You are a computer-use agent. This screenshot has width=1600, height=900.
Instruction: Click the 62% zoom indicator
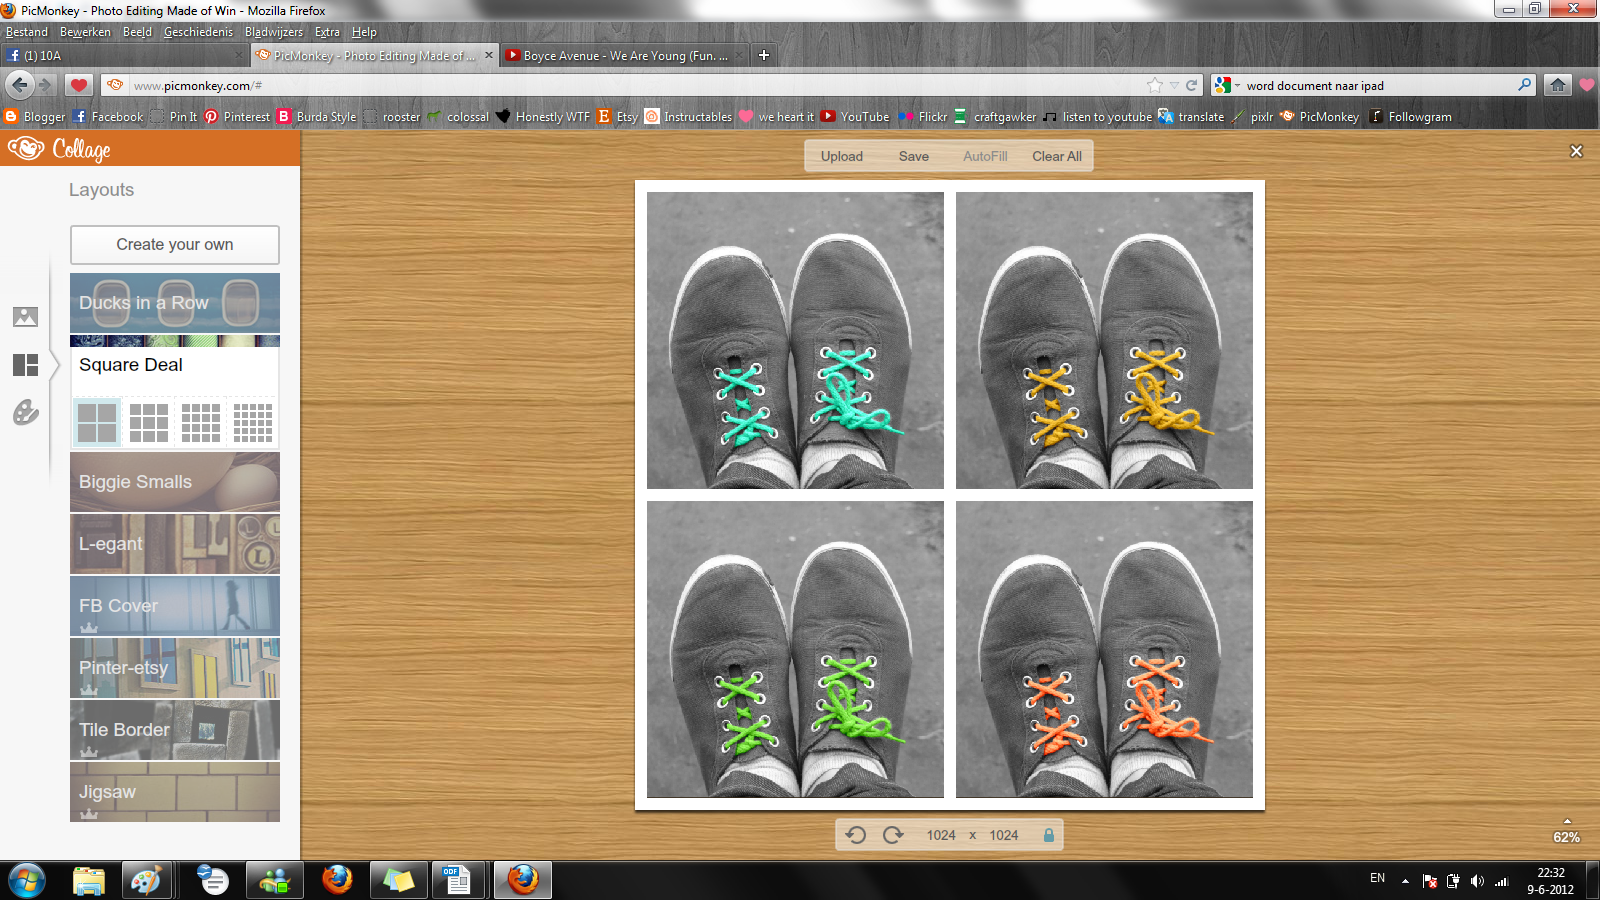point(1566,837)
